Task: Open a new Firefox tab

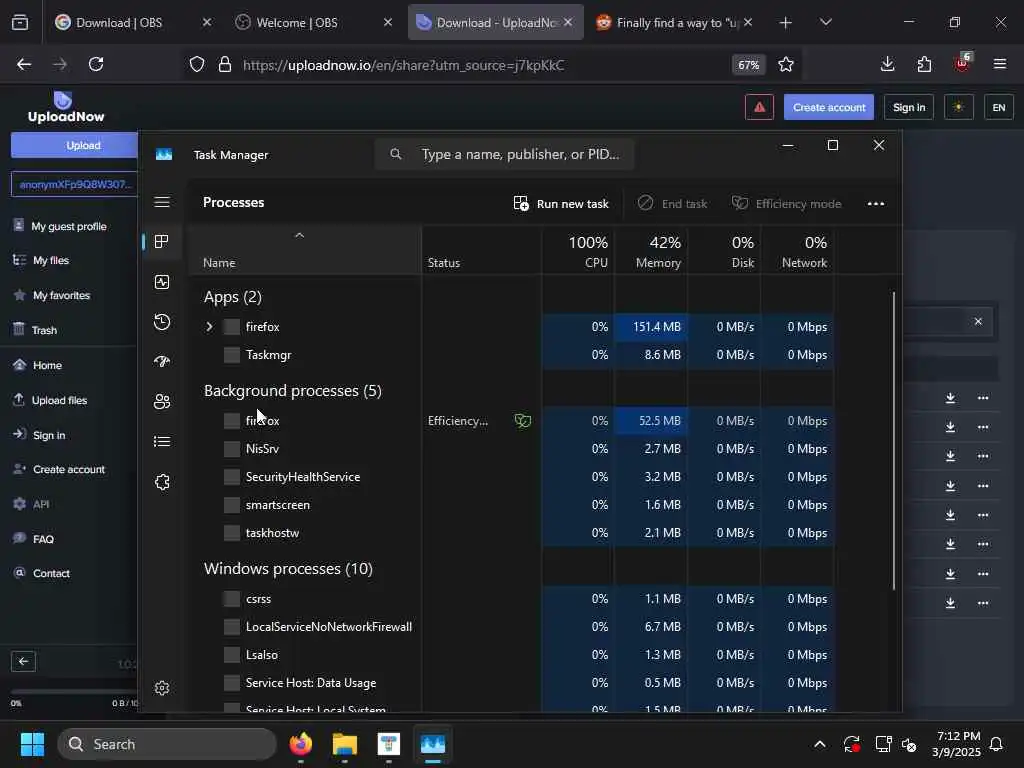Action: tap(786, 23)
